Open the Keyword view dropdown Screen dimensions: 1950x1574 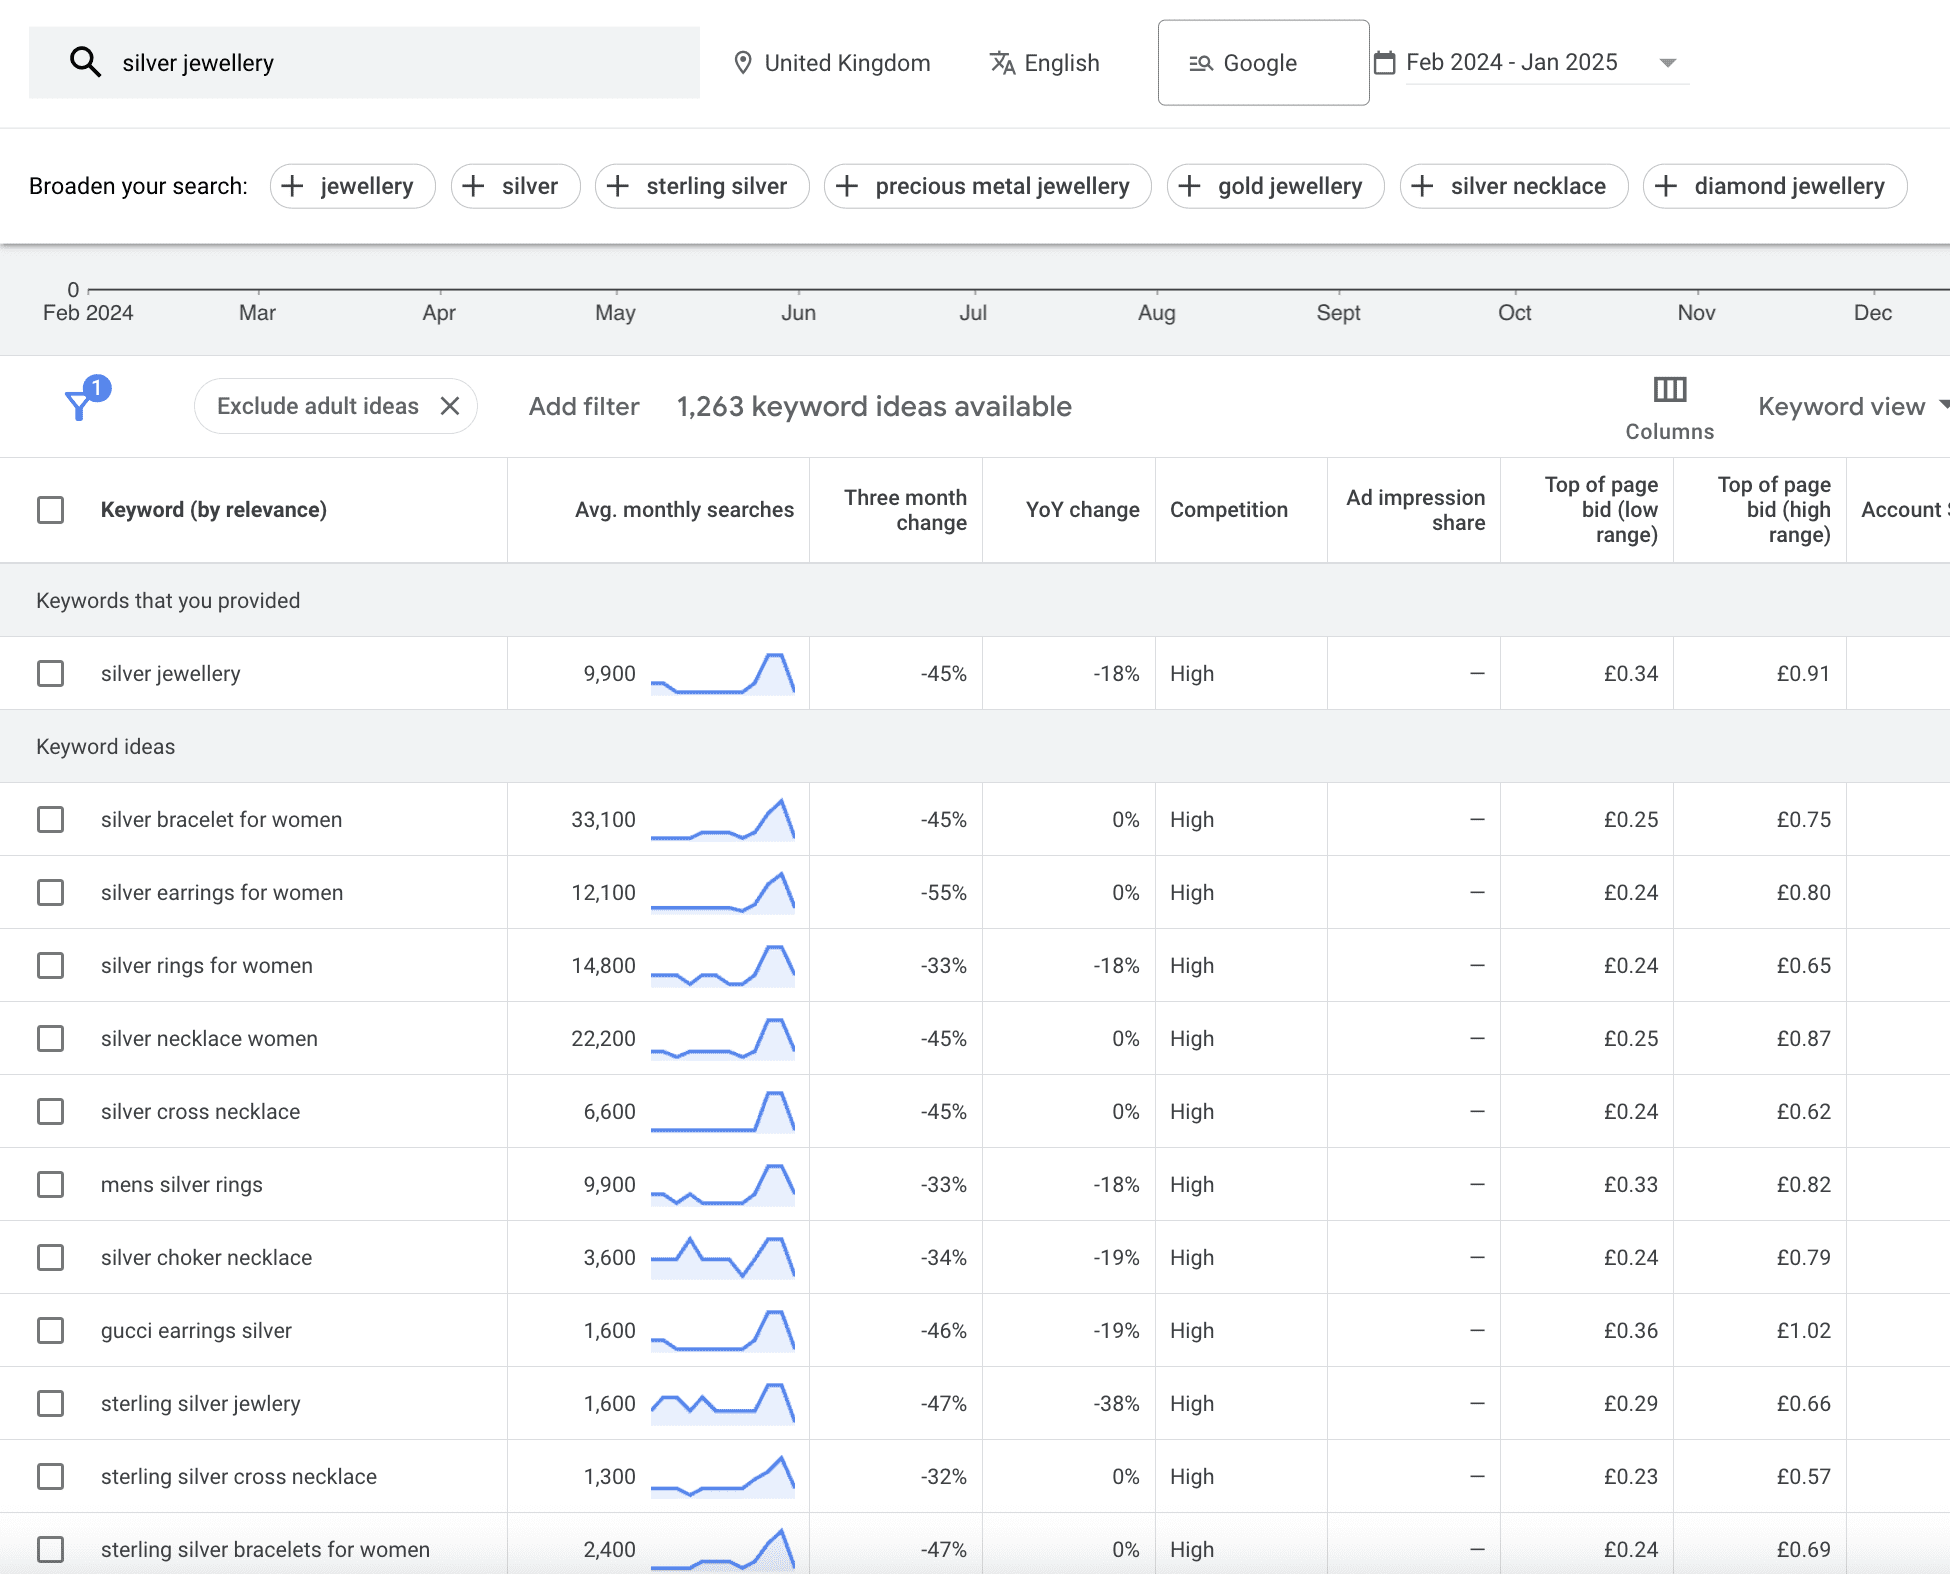1849,406
